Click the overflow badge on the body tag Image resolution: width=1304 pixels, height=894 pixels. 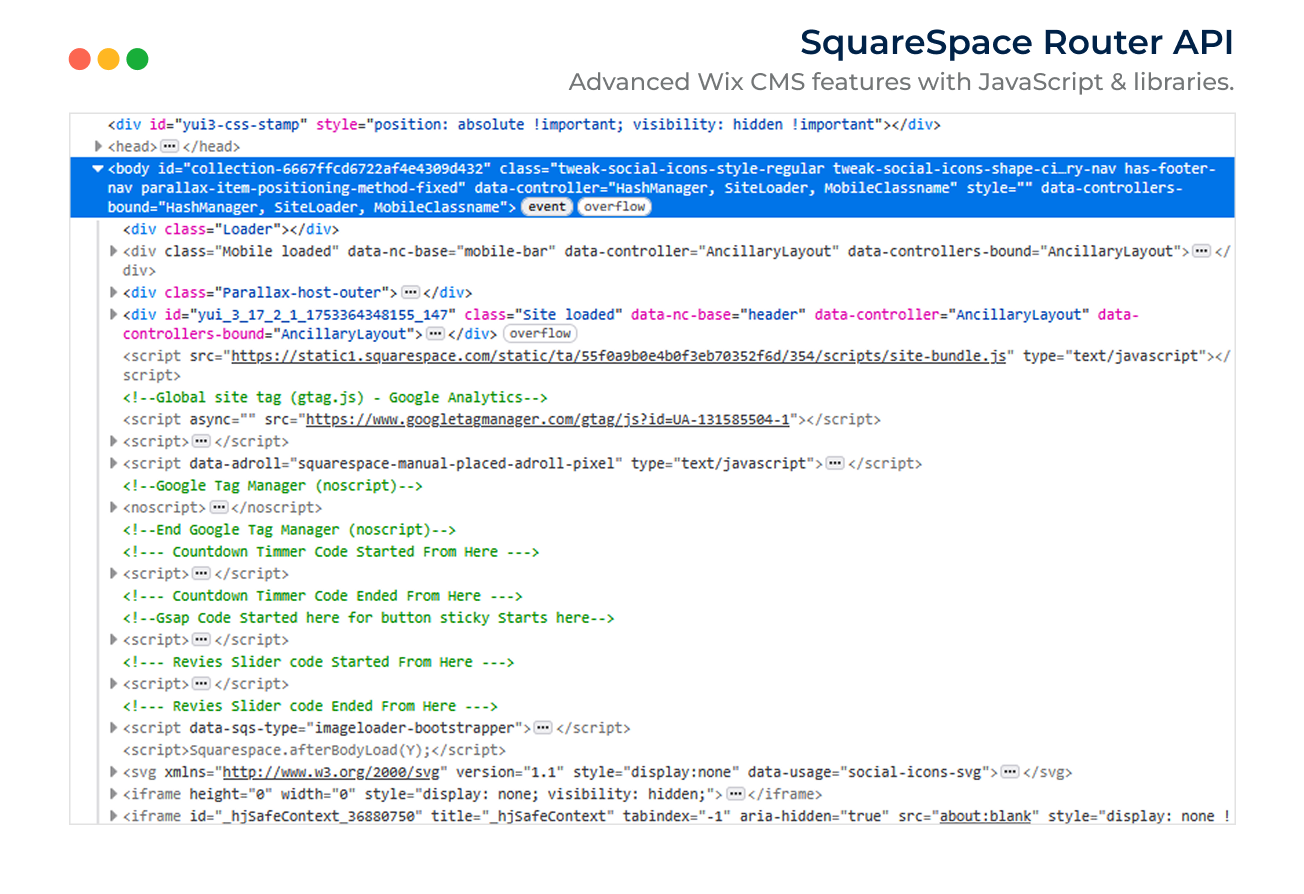(614, 207)
